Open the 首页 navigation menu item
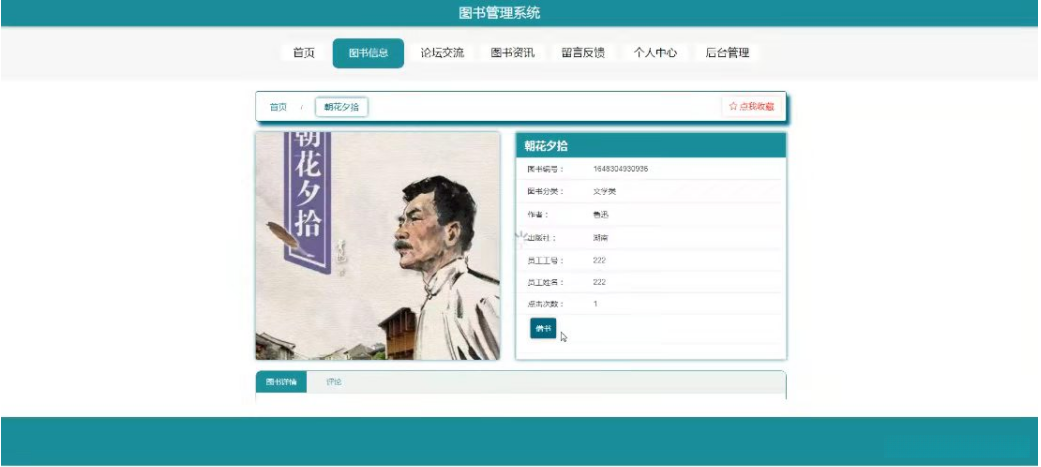The image size is (1041, 467). click(x=303, y=53)
